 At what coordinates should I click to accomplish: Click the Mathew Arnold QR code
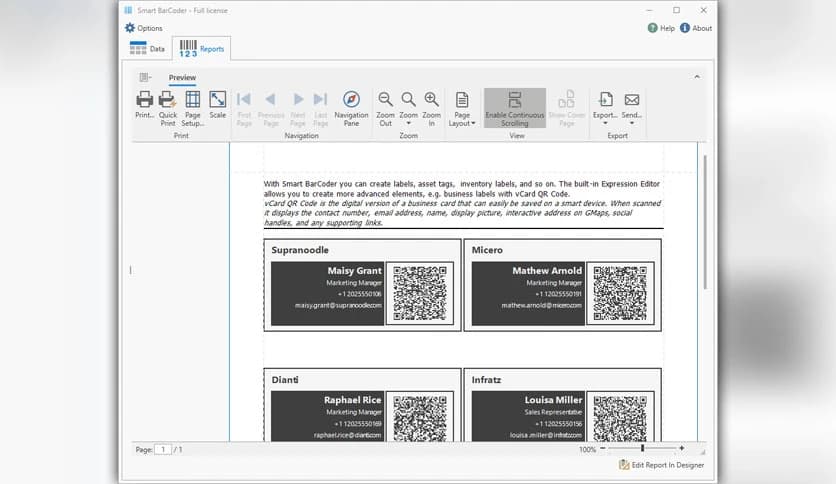click(620, 293)
